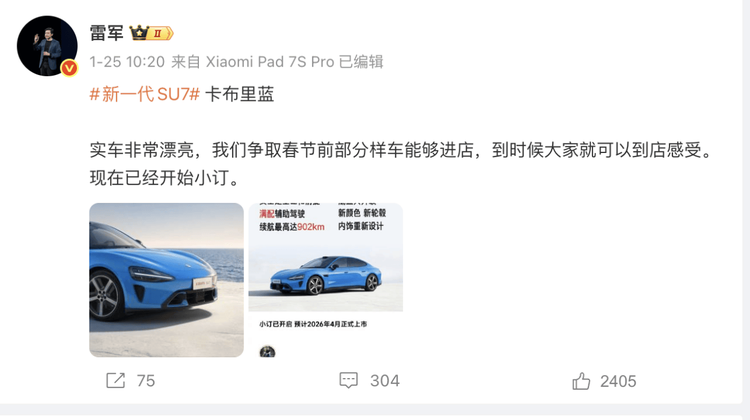Screen dimensions: 750x420
Task: Open comments via speech bubble icon
Action: tap(349, 381)
